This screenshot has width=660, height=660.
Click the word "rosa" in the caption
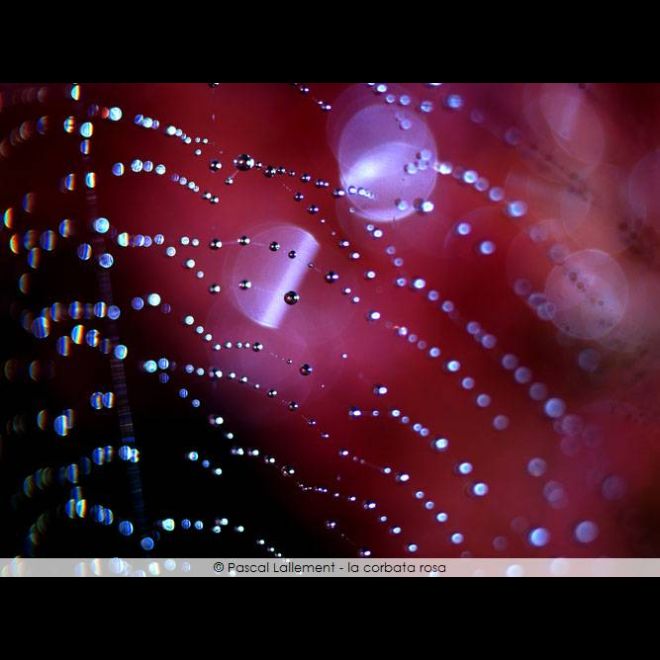click(431, 568)
